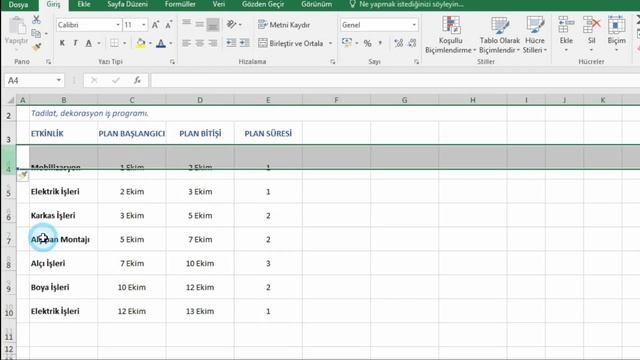The image size is (640, 360).
Task: Click the Cut scissors icon
Action: click(36, 20)
